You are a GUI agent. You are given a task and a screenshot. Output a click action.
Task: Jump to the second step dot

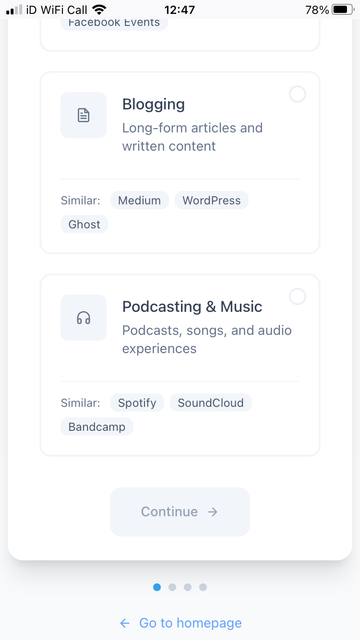[x=172, y=587]
